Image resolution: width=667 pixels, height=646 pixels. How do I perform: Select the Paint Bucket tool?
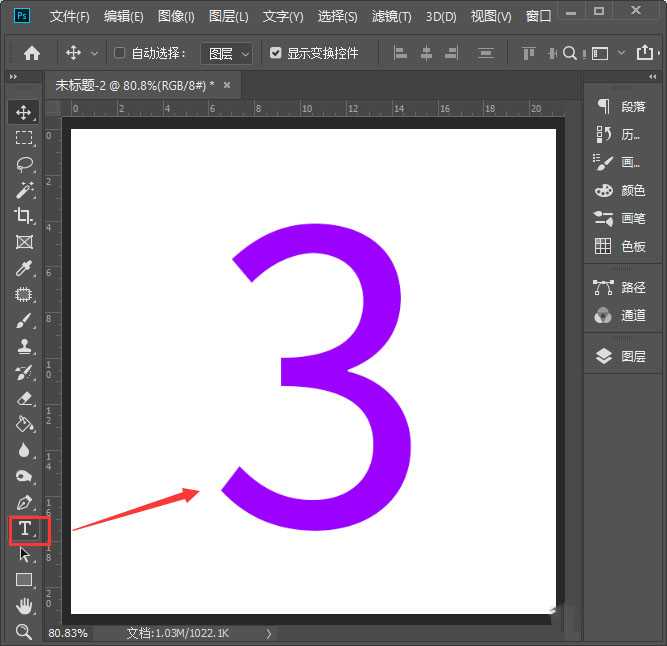pos(25,424)
